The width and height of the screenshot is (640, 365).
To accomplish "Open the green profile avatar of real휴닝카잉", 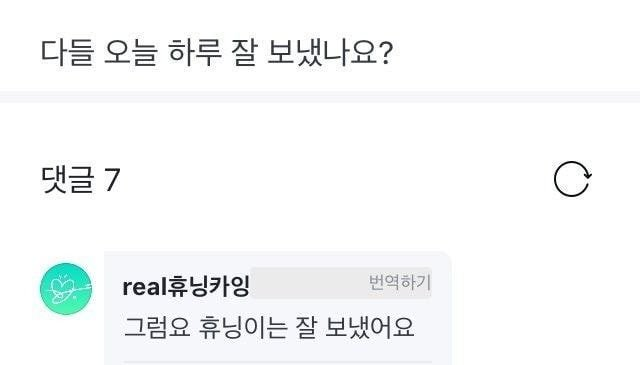I will 66,289.
